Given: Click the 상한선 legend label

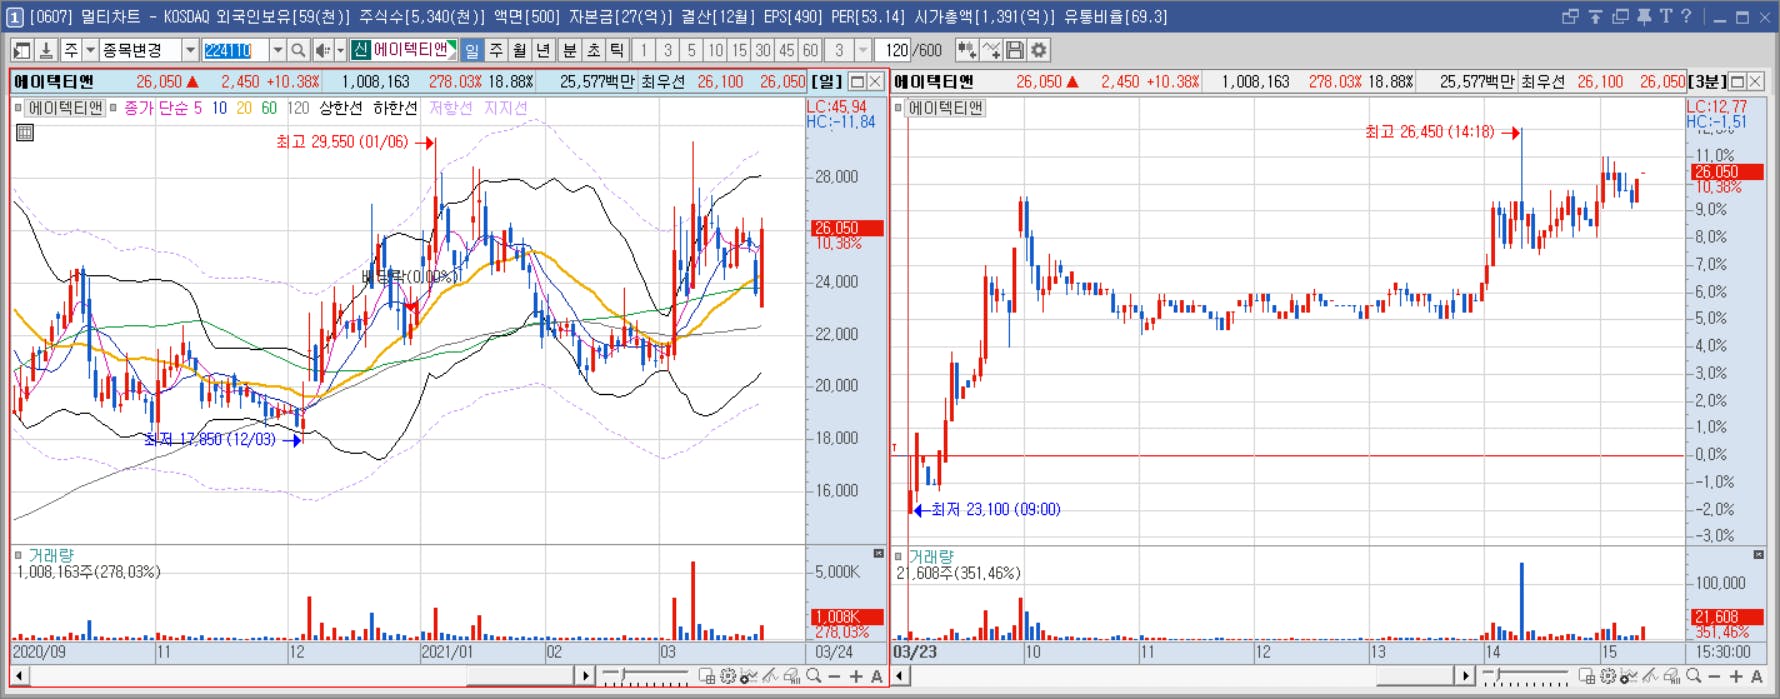Looking at the screenshot, I should (x=340, y=108).
